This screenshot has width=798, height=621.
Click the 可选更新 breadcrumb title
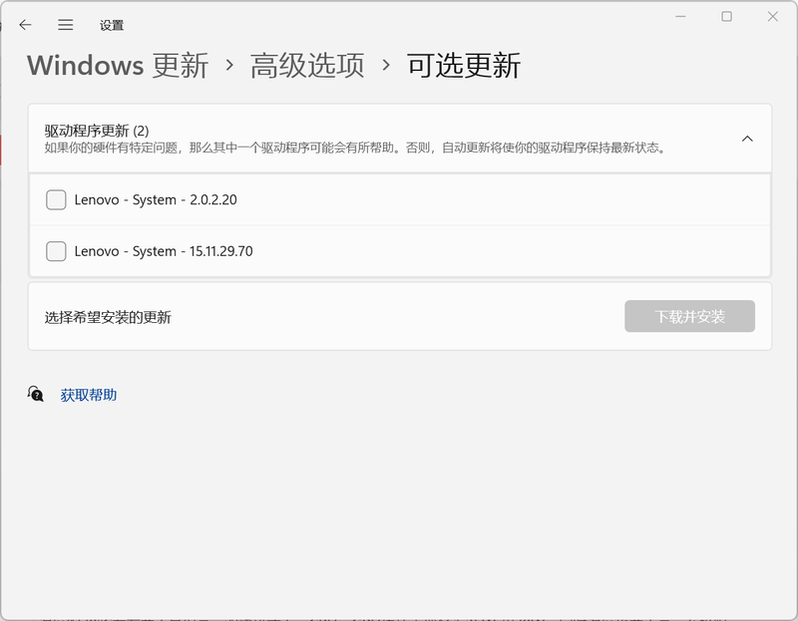pyautogui.click(x=464, y=66)
